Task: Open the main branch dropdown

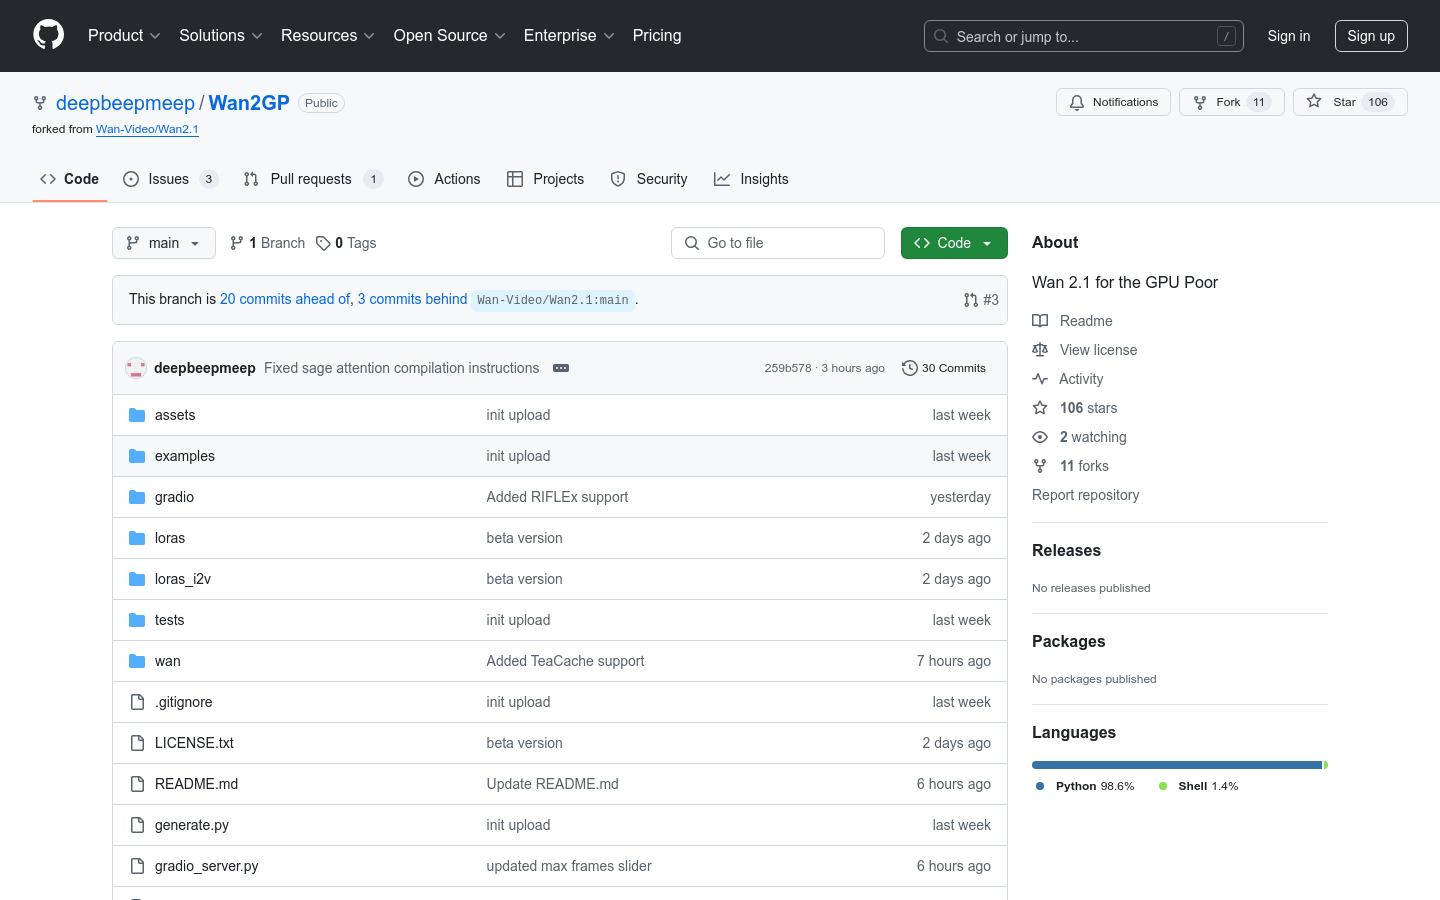Action: (x=164, y=243)
